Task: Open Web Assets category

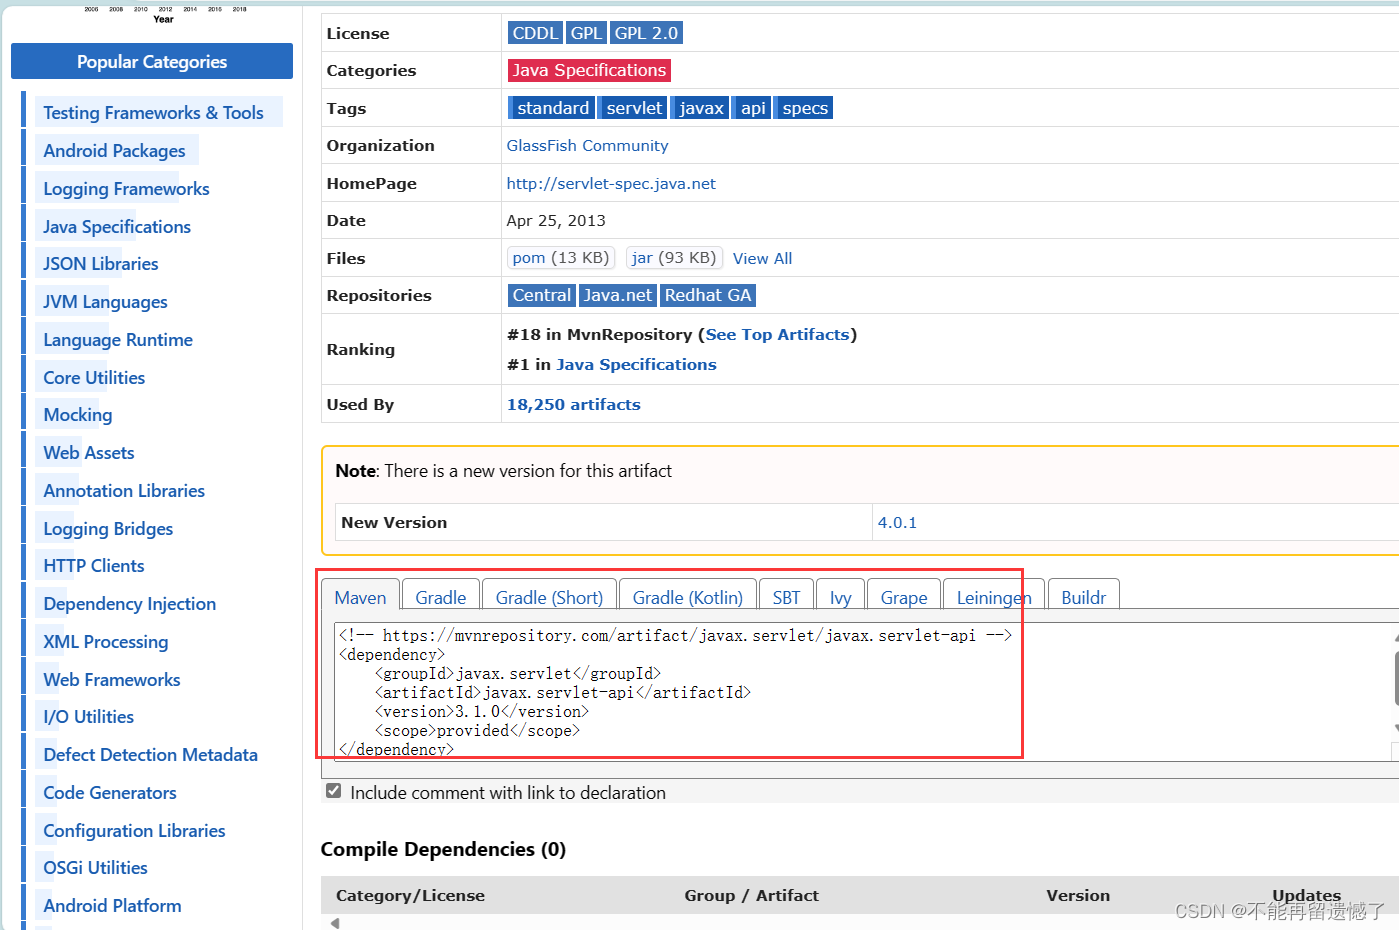Action: coord(89,452)
